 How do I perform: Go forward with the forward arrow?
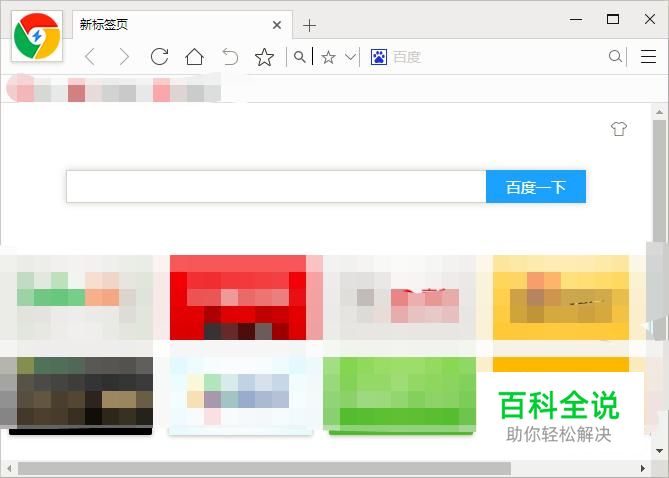pyautogui.click(x=124, y=57)
